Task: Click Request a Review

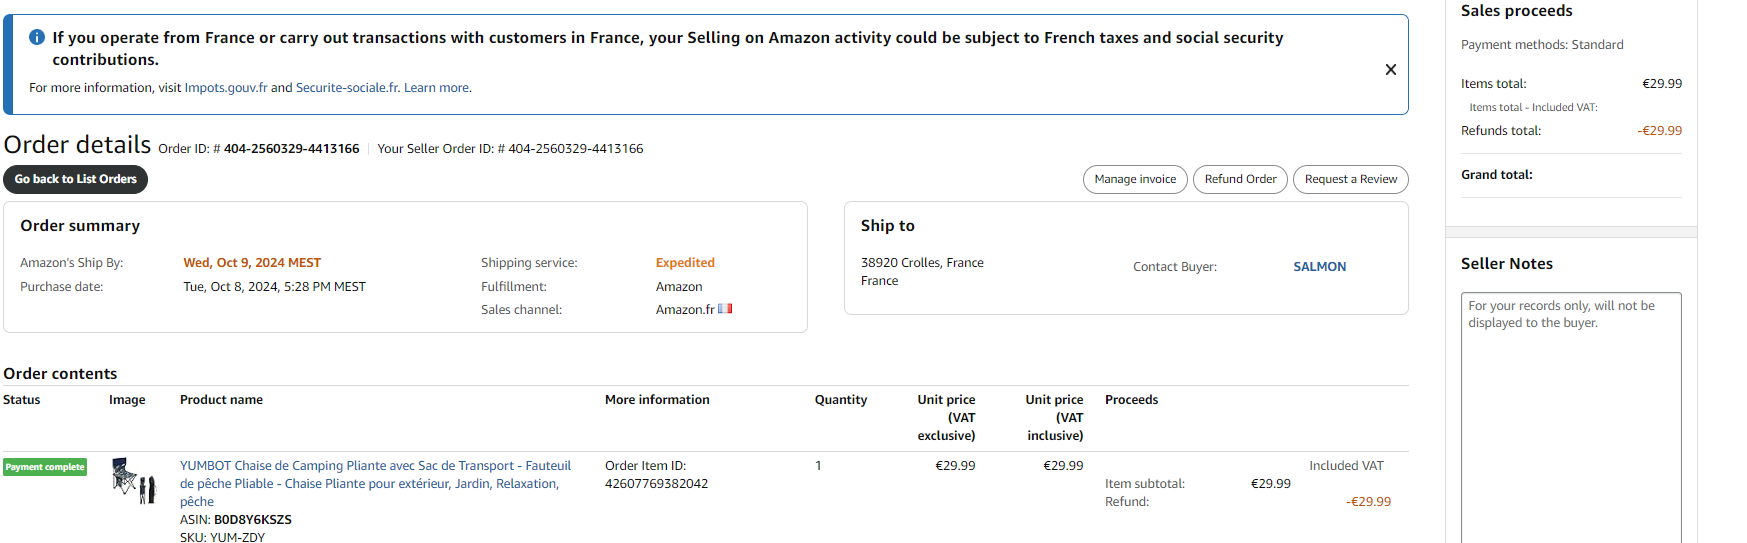Action: (x=1350, y=179)
